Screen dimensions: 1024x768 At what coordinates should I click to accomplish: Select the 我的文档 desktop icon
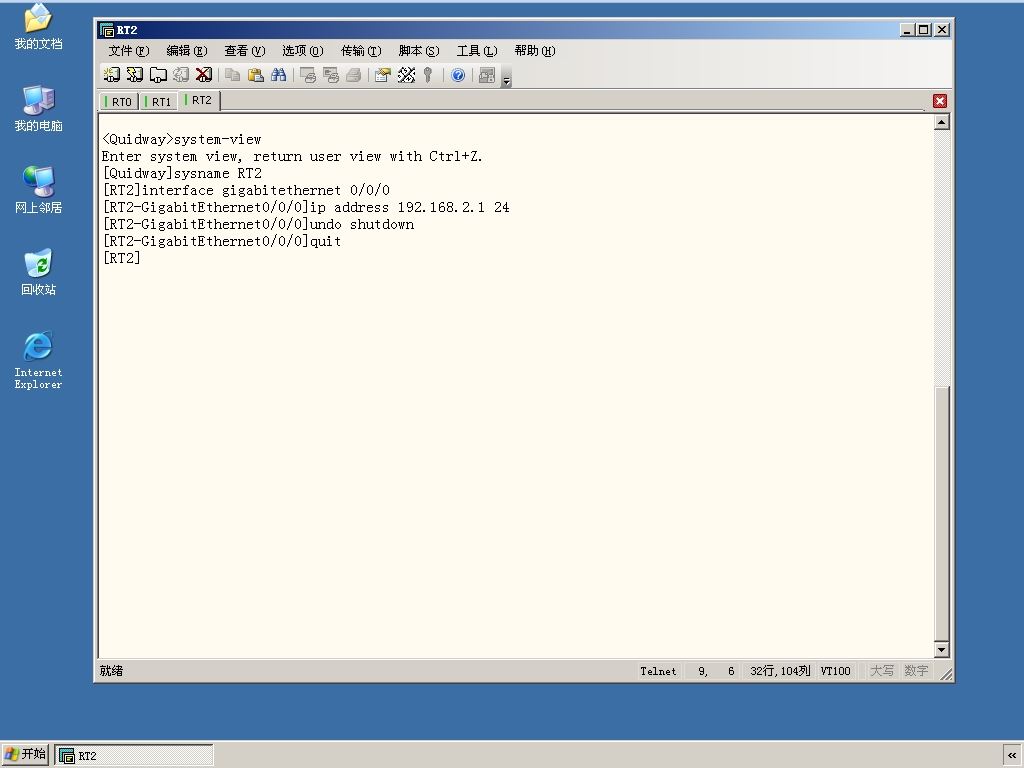(38, 27)
